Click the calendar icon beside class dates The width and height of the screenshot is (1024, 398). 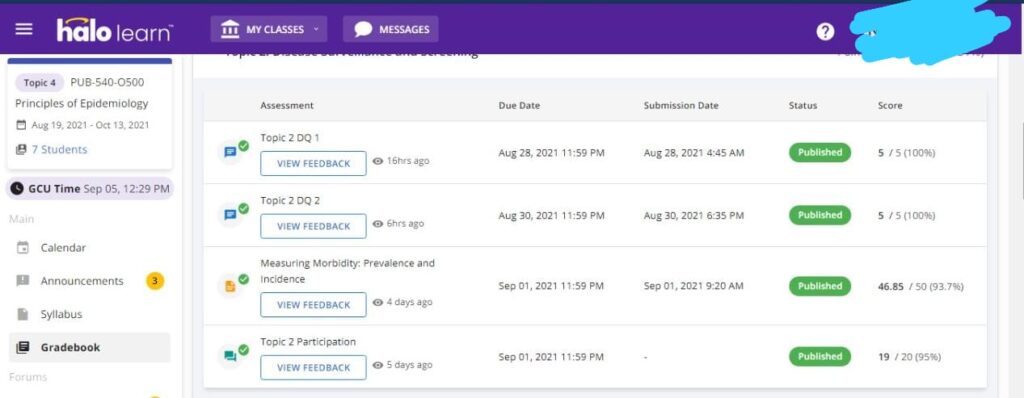tap(21, 124)
